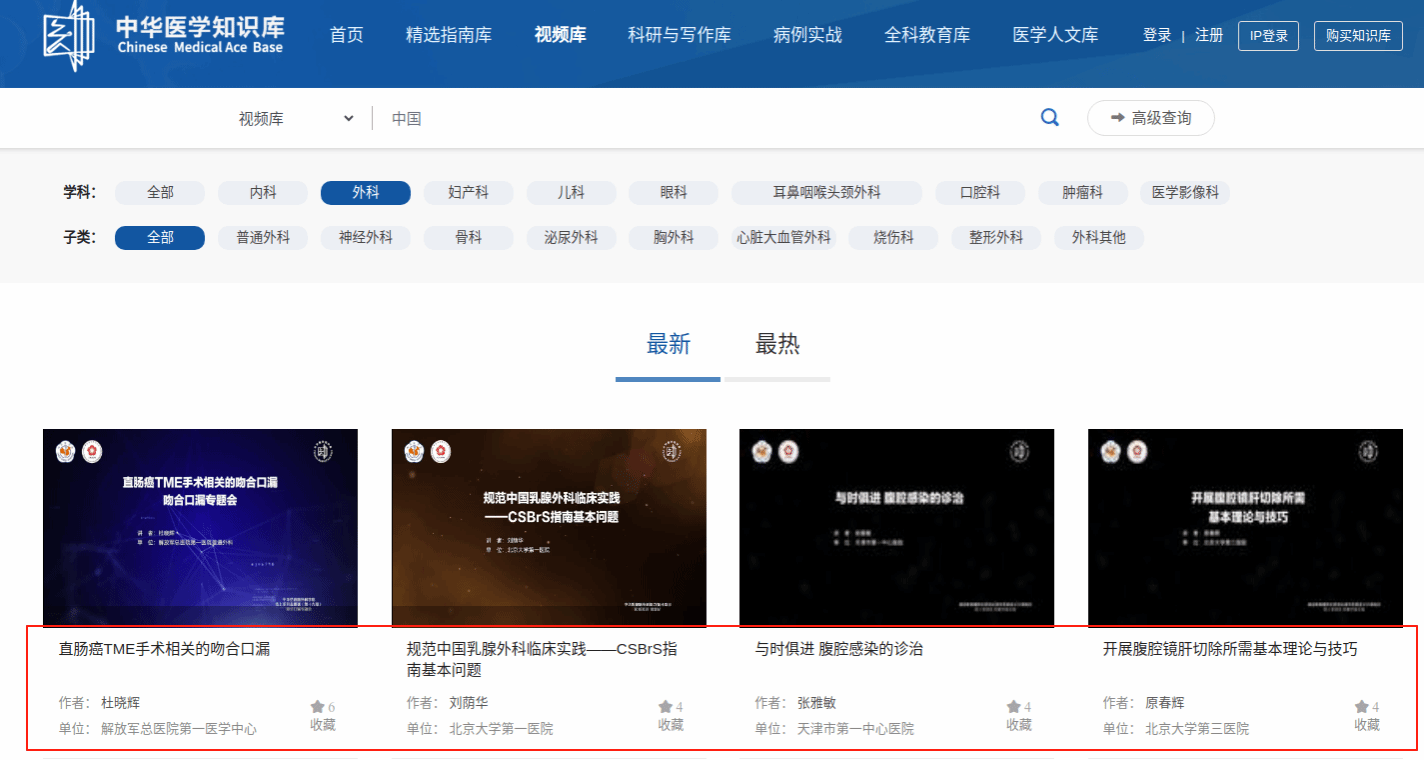
Task: Select the 内科 discipline filter
Action: click(x=263, y=193)
